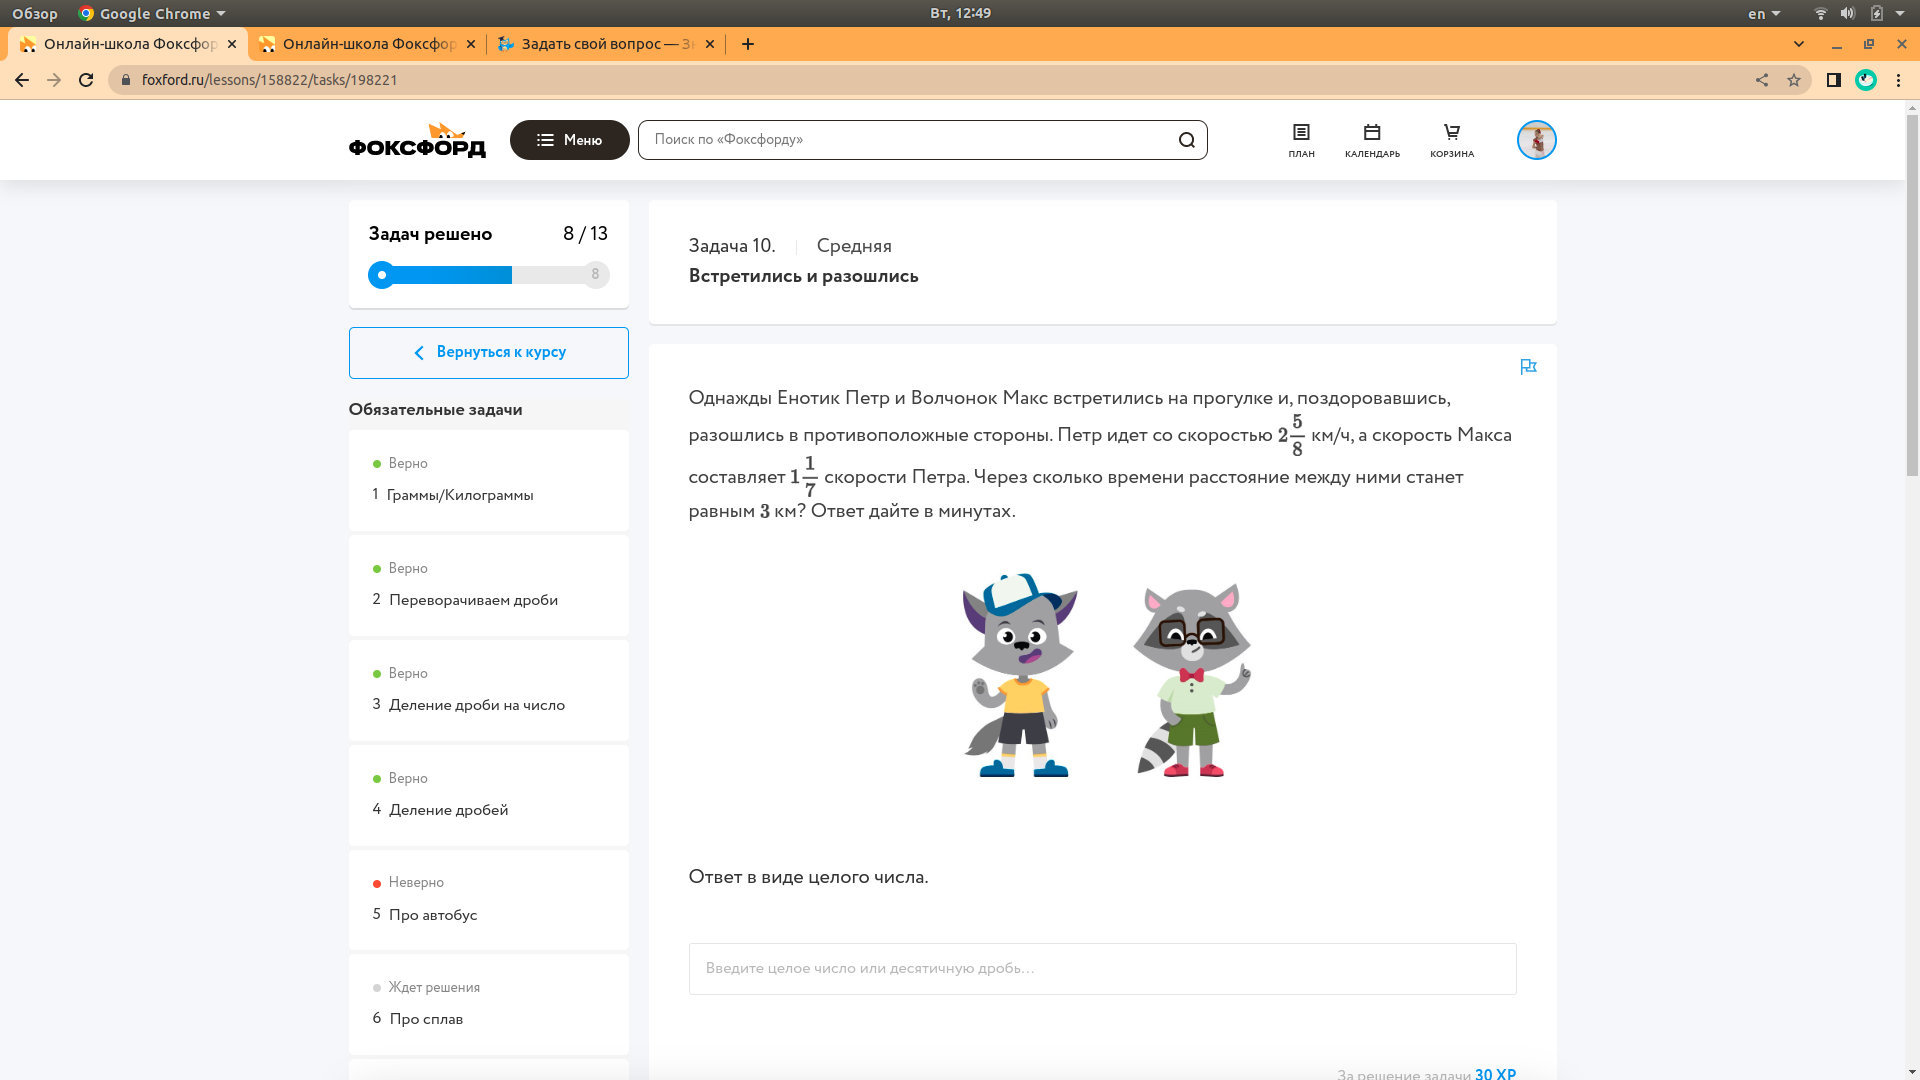Open Google Chrome app menu in top bar
The image size is (1920, 1080).
pos(153,14)
